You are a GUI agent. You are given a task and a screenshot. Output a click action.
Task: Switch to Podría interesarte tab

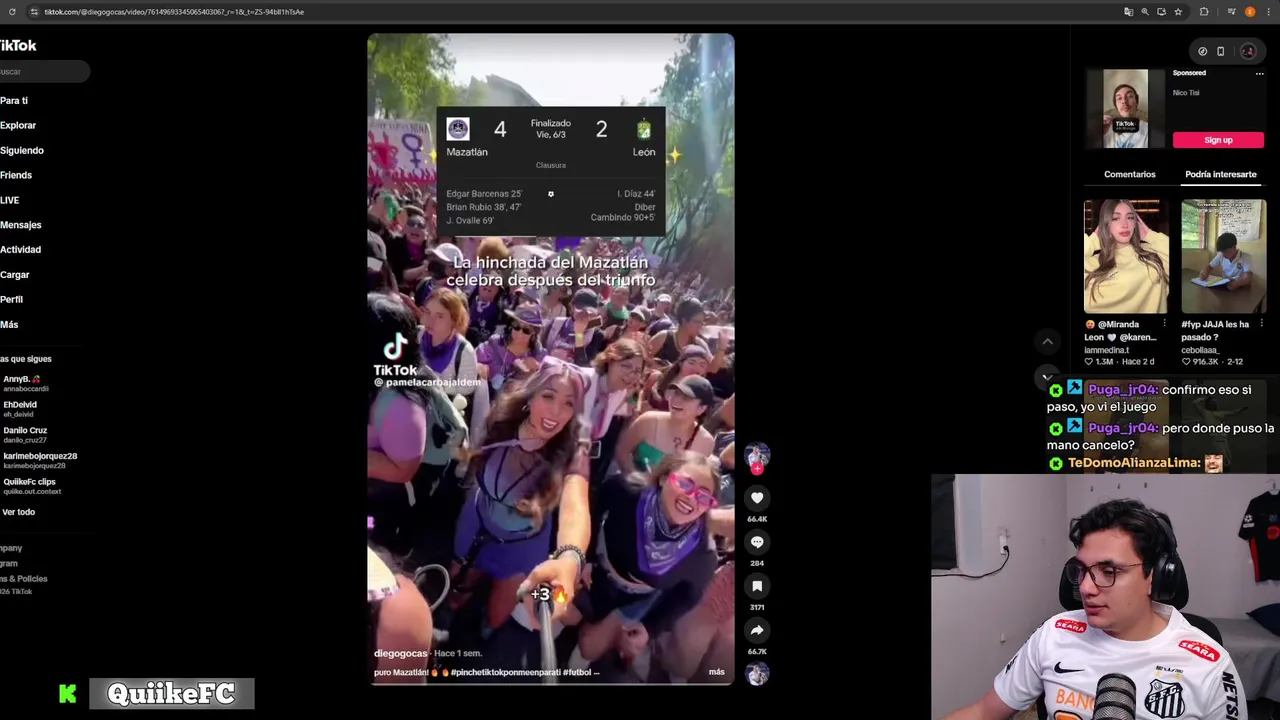pyautogui.click(x=1220, y=174)
